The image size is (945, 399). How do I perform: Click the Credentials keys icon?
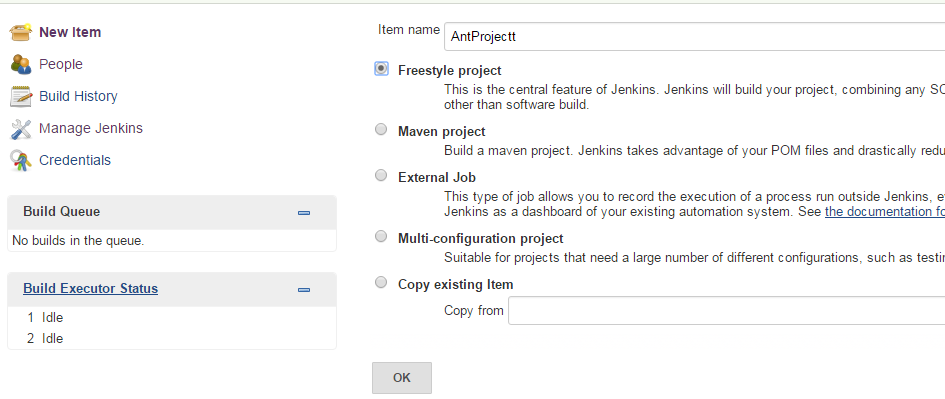click(20, 160)
